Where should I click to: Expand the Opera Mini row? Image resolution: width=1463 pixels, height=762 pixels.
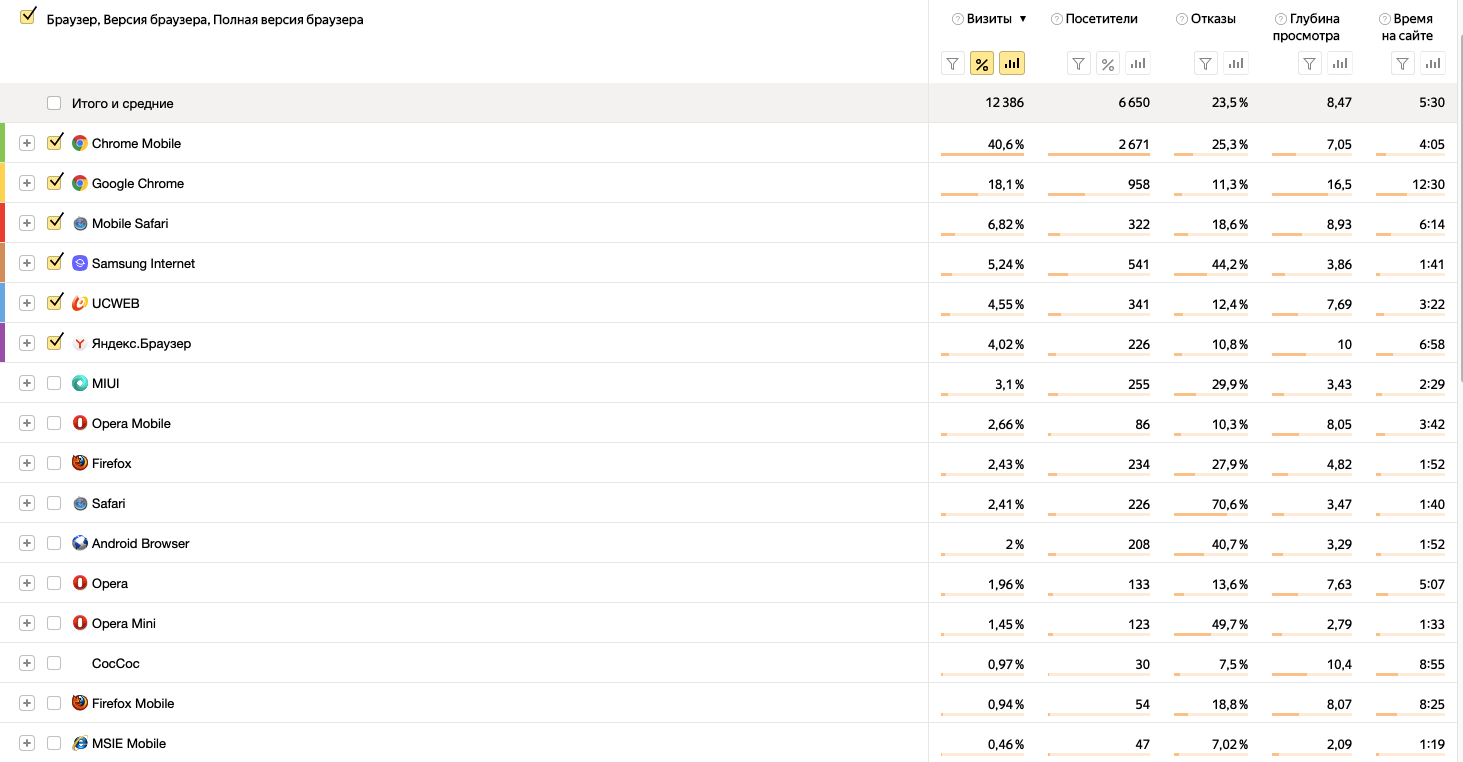27,623
